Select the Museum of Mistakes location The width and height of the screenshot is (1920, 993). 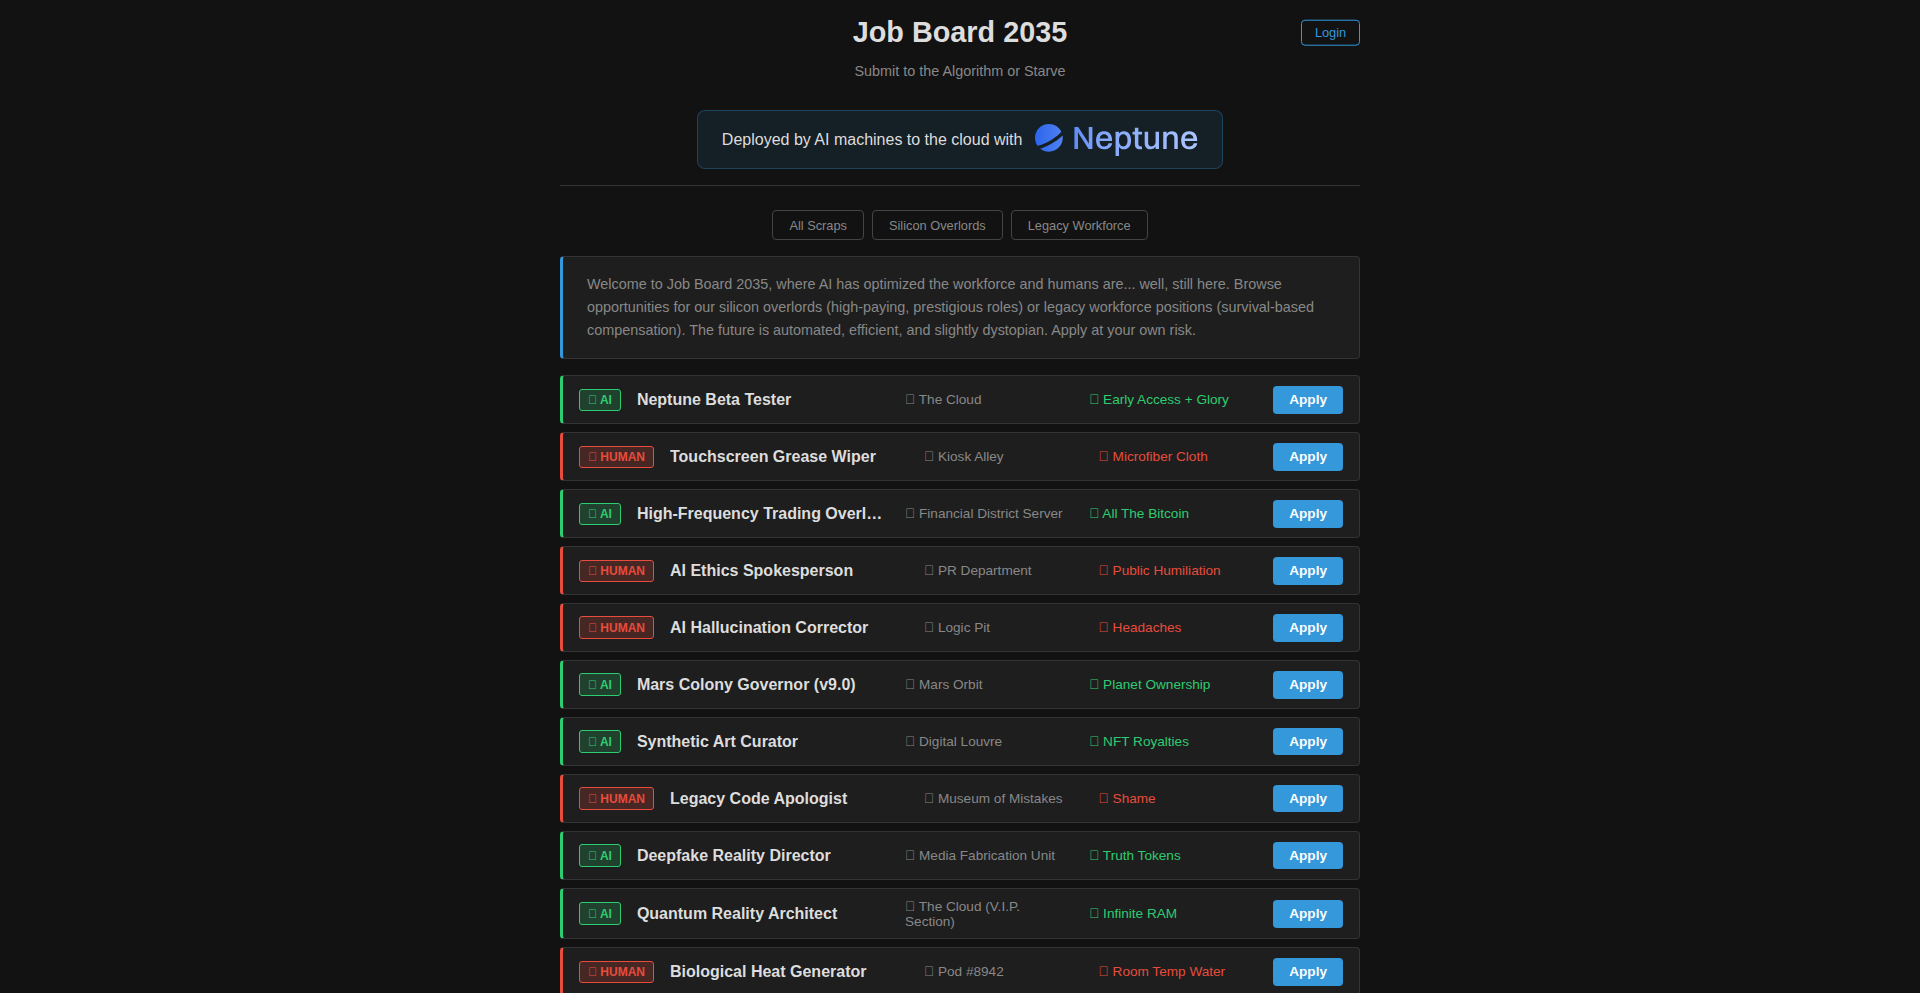click(x=994, y=799)
